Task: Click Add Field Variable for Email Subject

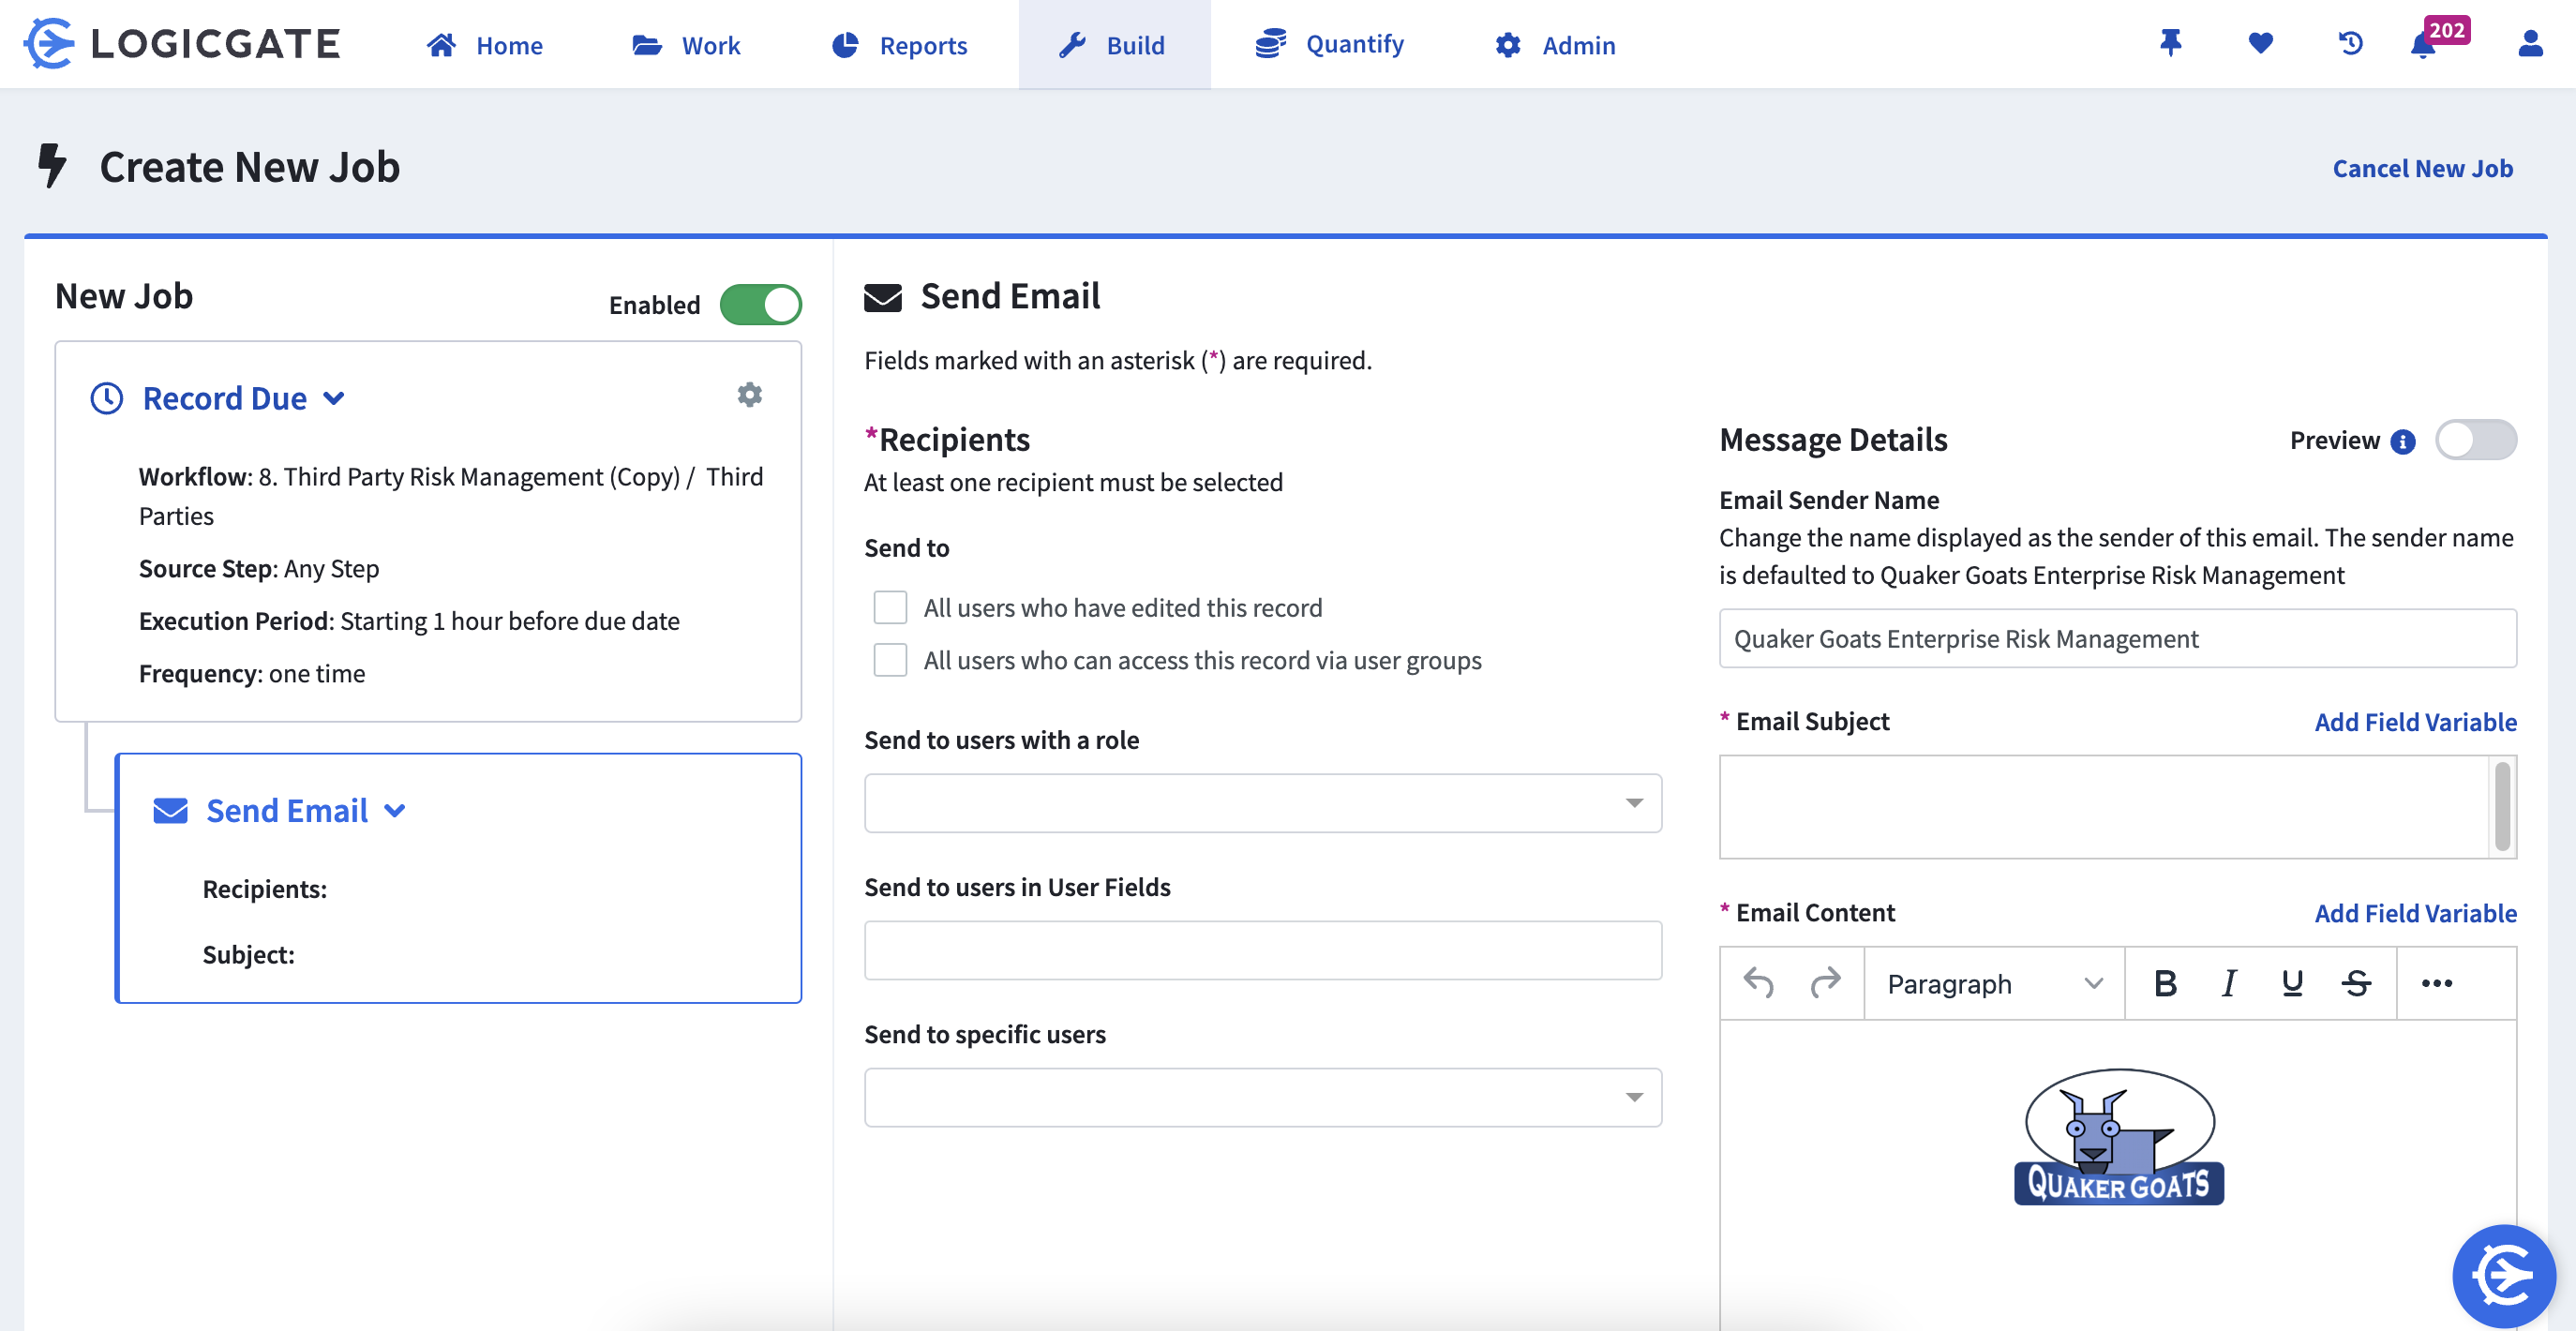Action: pyautogui.click(x=2415, y=722)
